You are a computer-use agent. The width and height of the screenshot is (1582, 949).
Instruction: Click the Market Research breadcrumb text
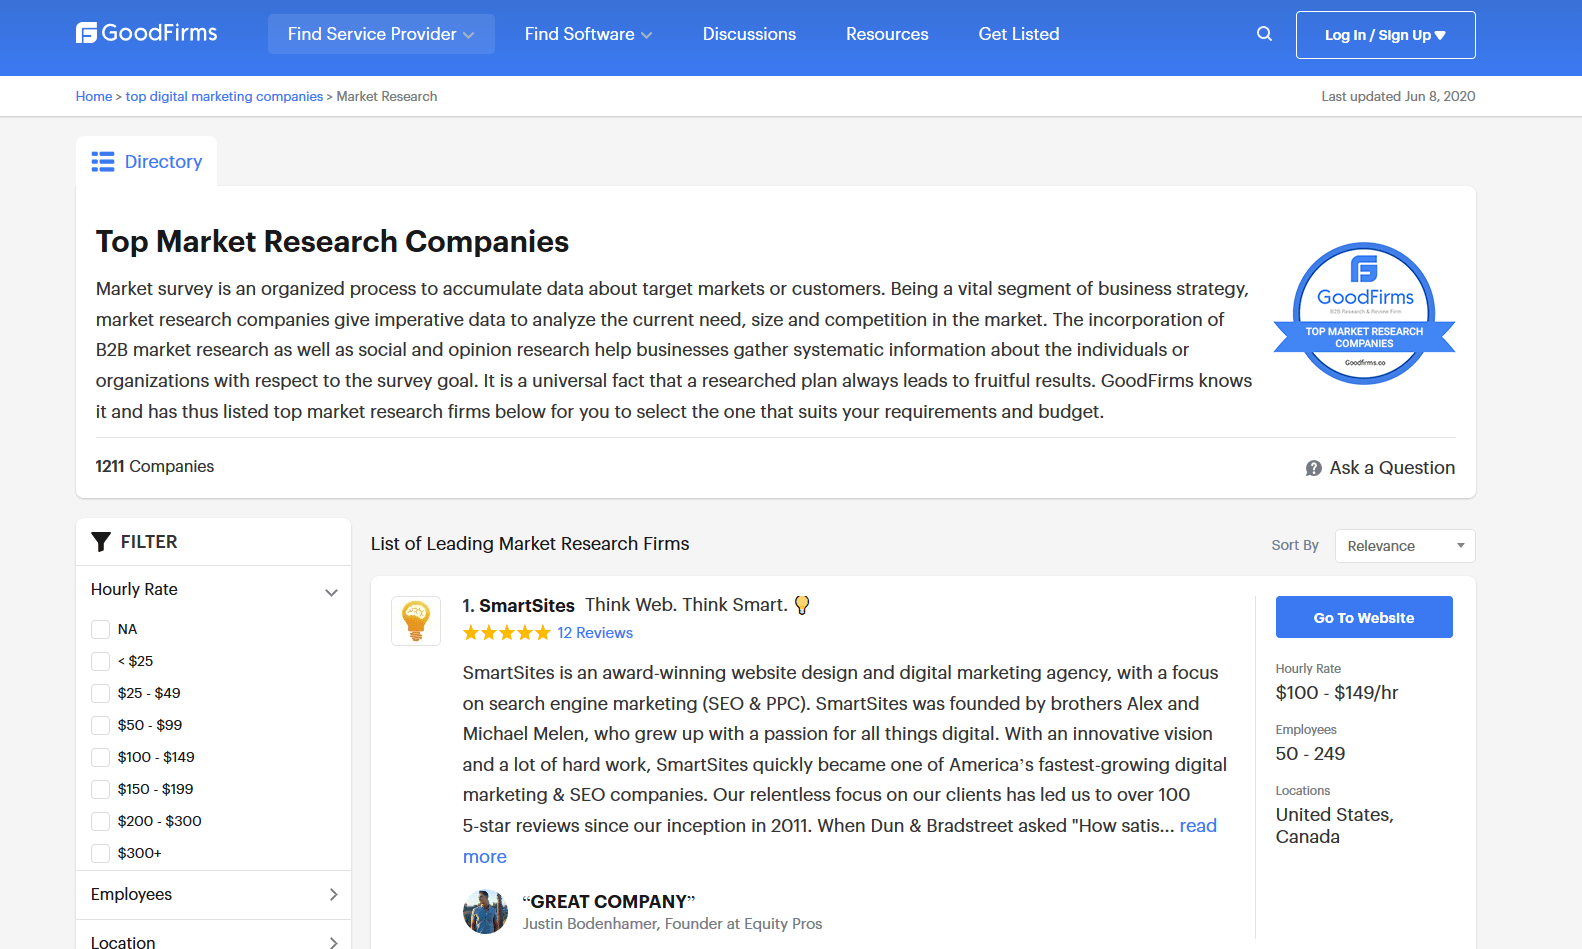coord(387,97)
